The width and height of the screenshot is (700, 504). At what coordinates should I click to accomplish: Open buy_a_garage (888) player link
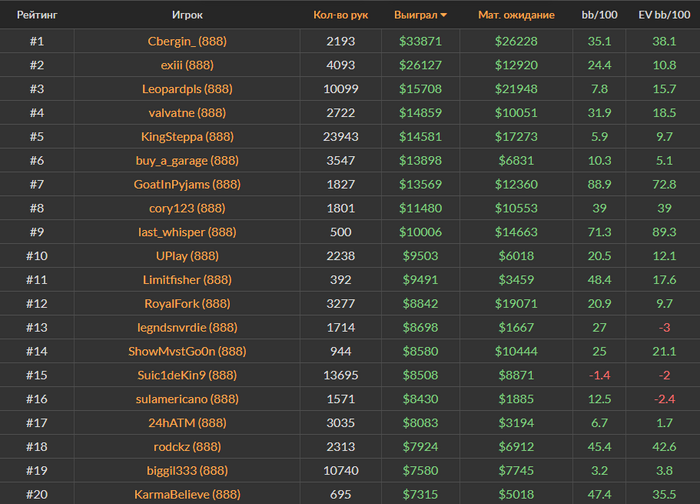(187, 161)
